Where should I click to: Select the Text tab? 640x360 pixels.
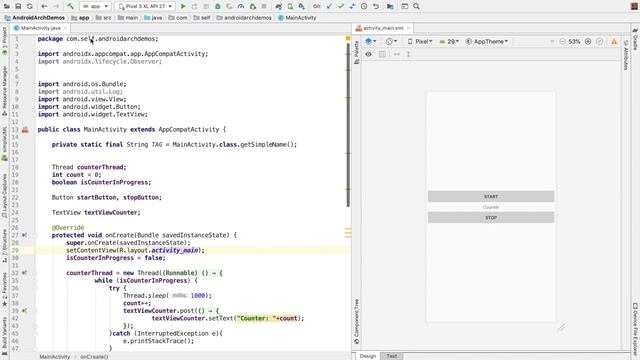tap(391, 356)
